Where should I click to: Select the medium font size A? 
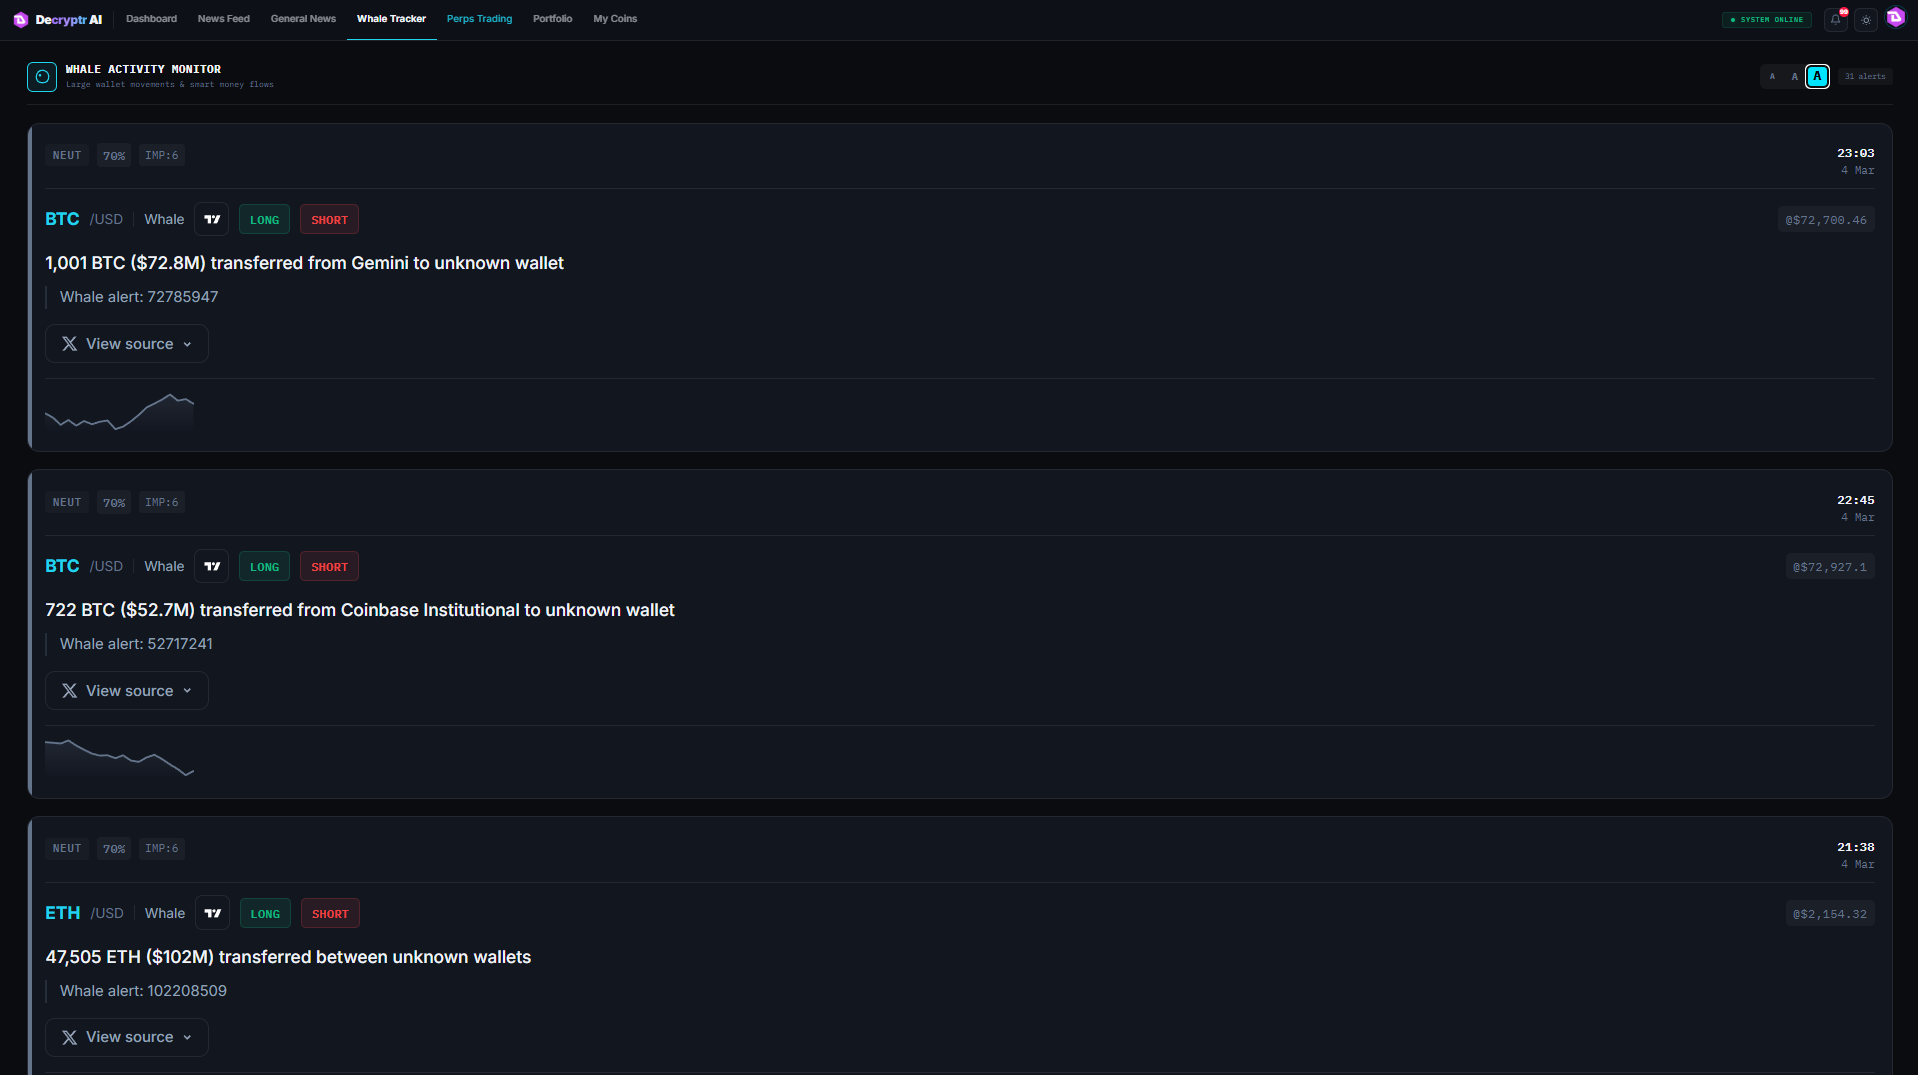point(1794,77)
